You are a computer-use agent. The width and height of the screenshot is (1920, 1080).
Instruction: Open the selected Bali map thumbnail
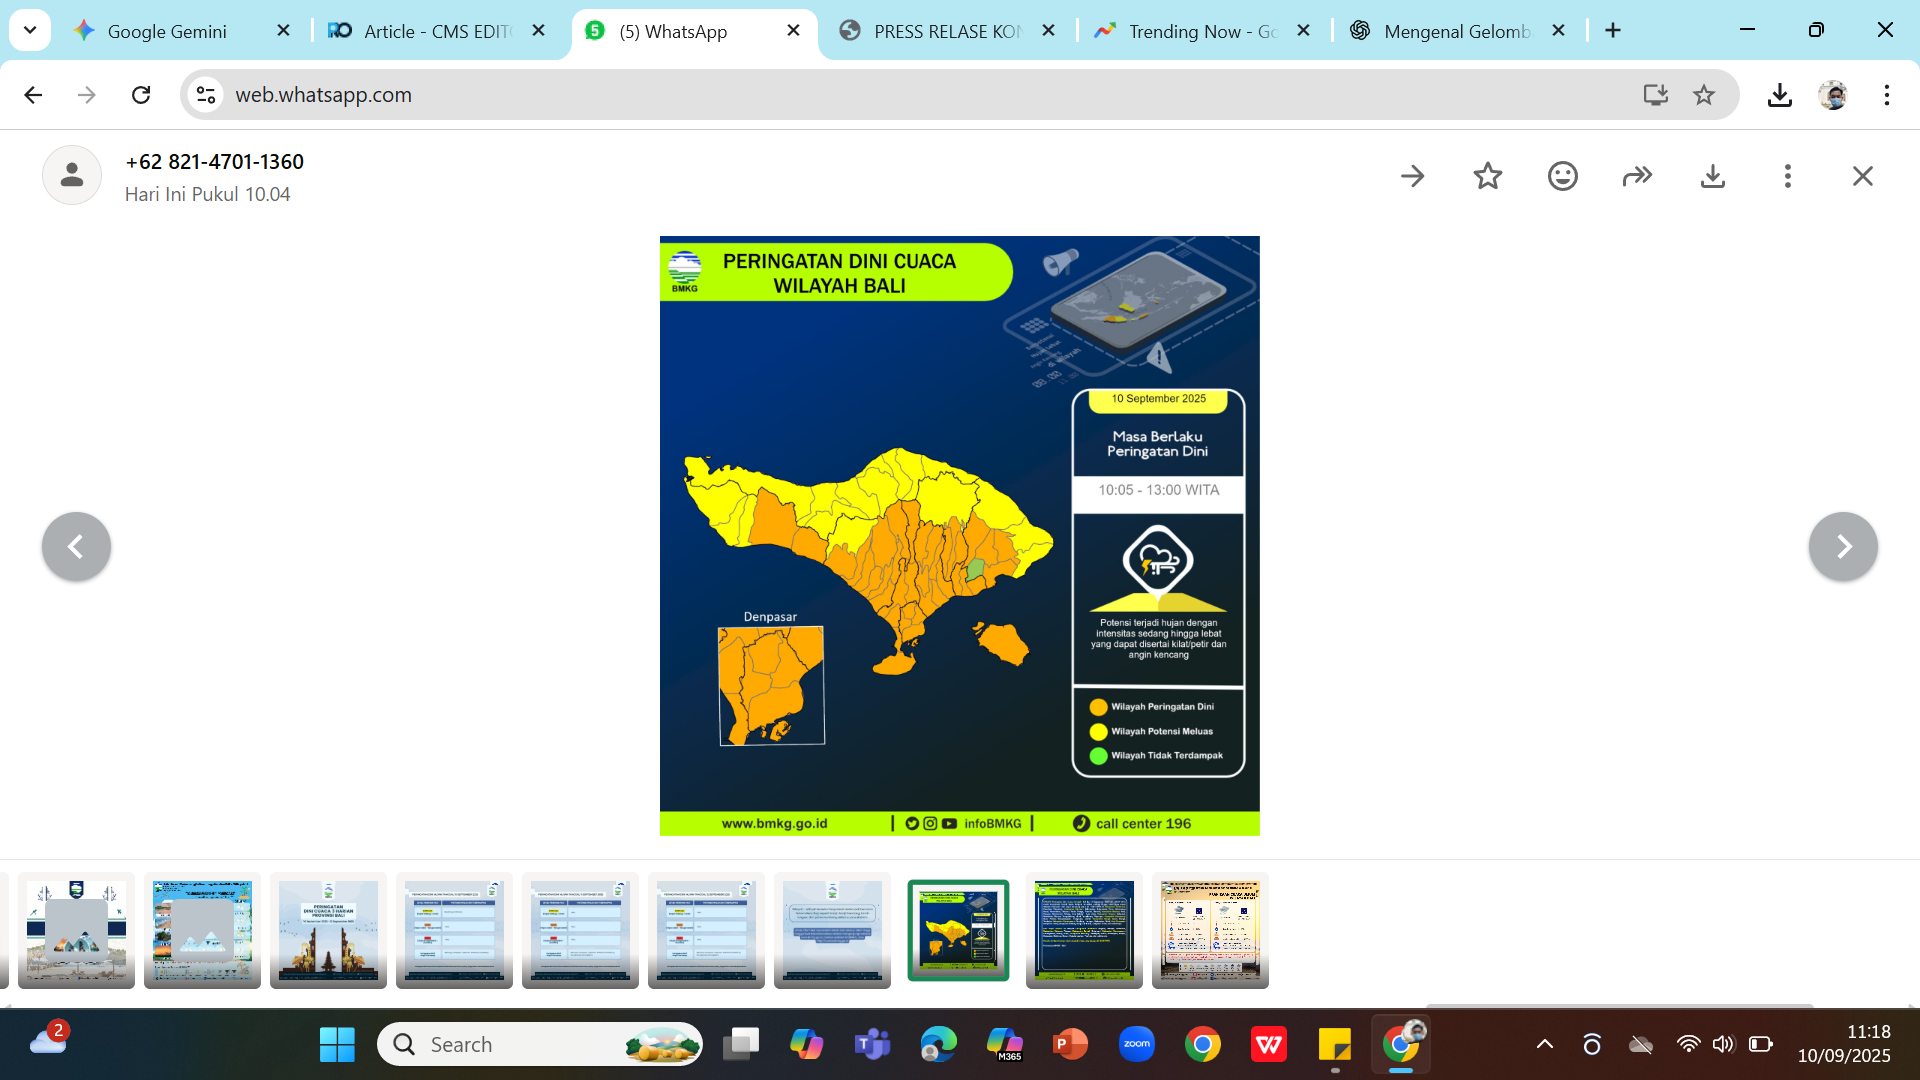click(x=958, y=930)
